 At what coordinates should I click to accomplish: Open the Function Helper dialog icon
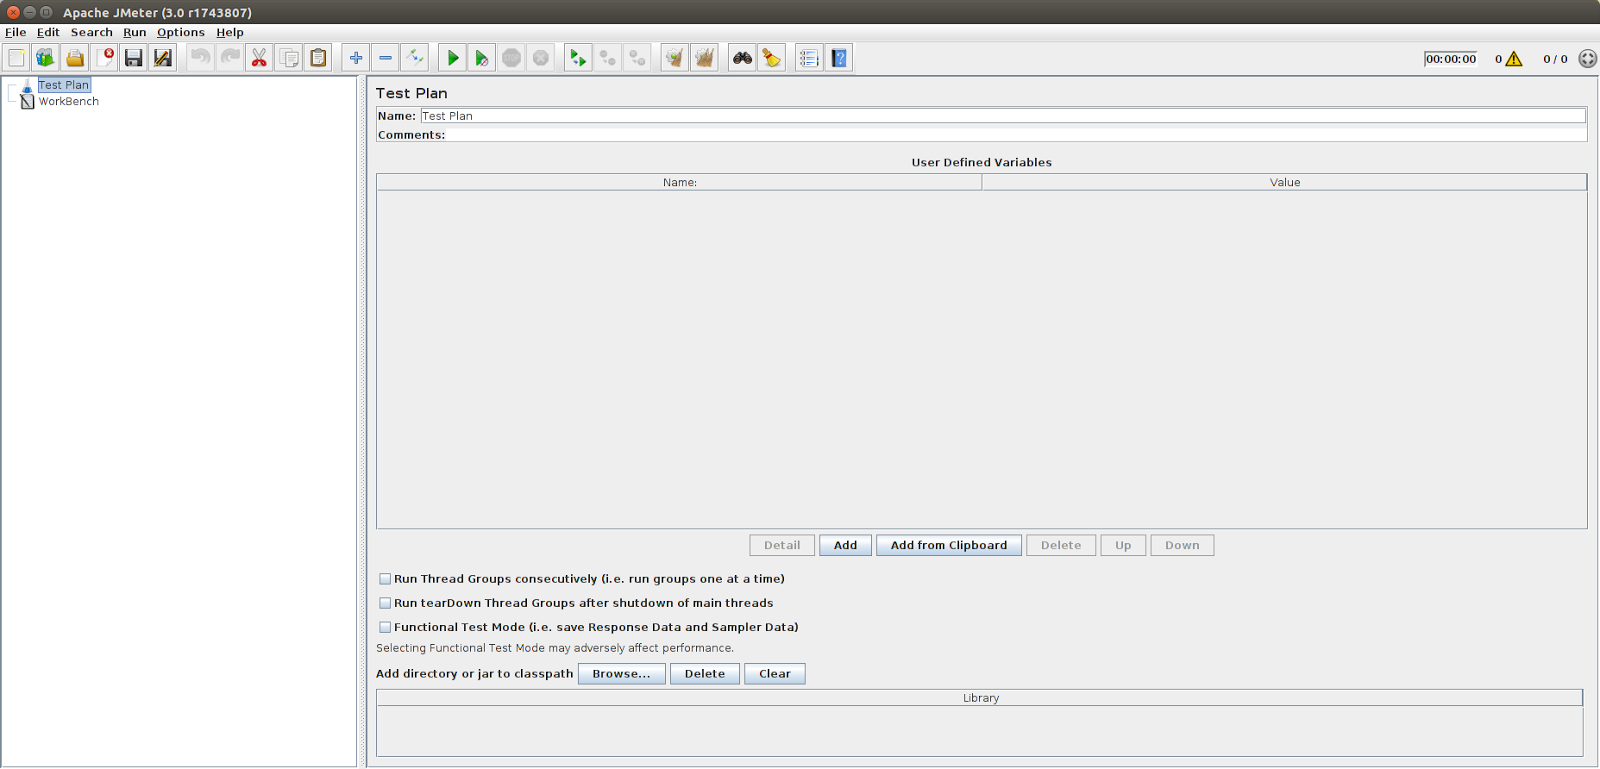pyautogui.click(x=809, y=58)
